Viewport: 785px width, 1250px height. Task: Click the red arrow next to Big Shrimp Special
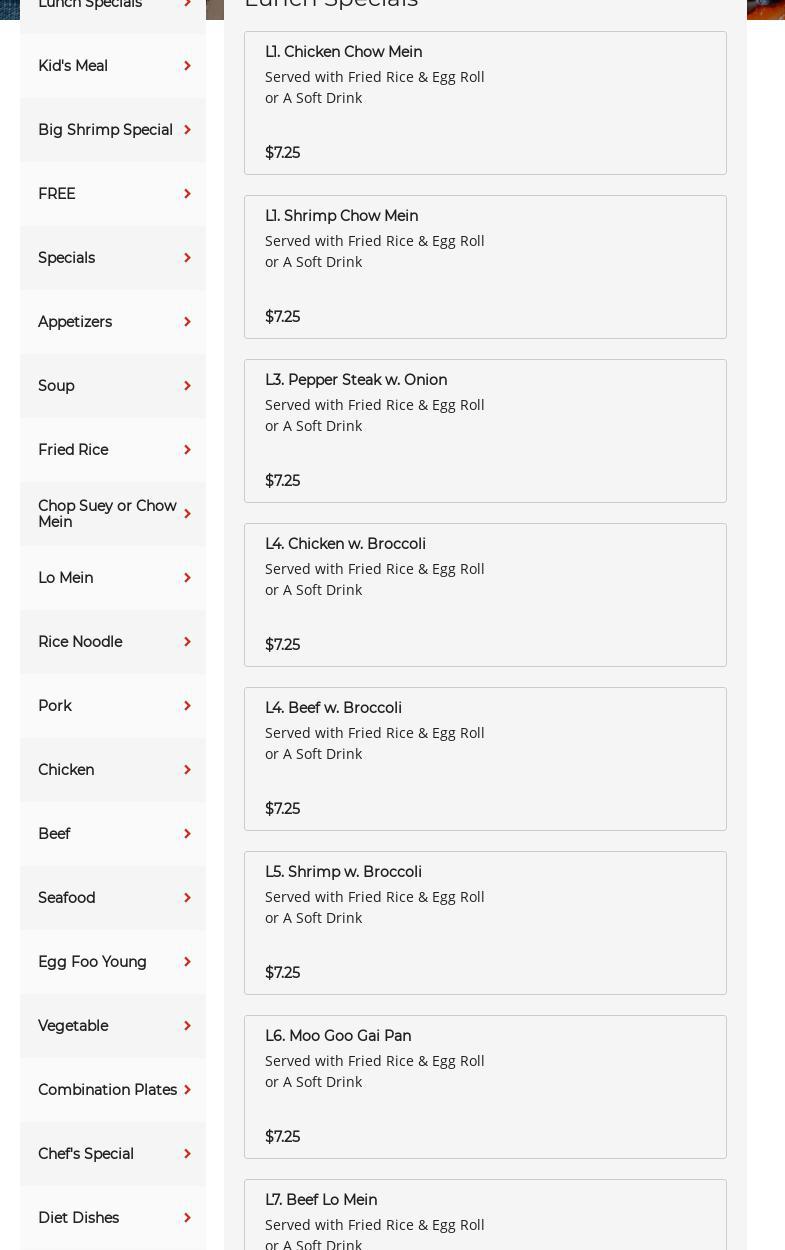coord(187,130)
